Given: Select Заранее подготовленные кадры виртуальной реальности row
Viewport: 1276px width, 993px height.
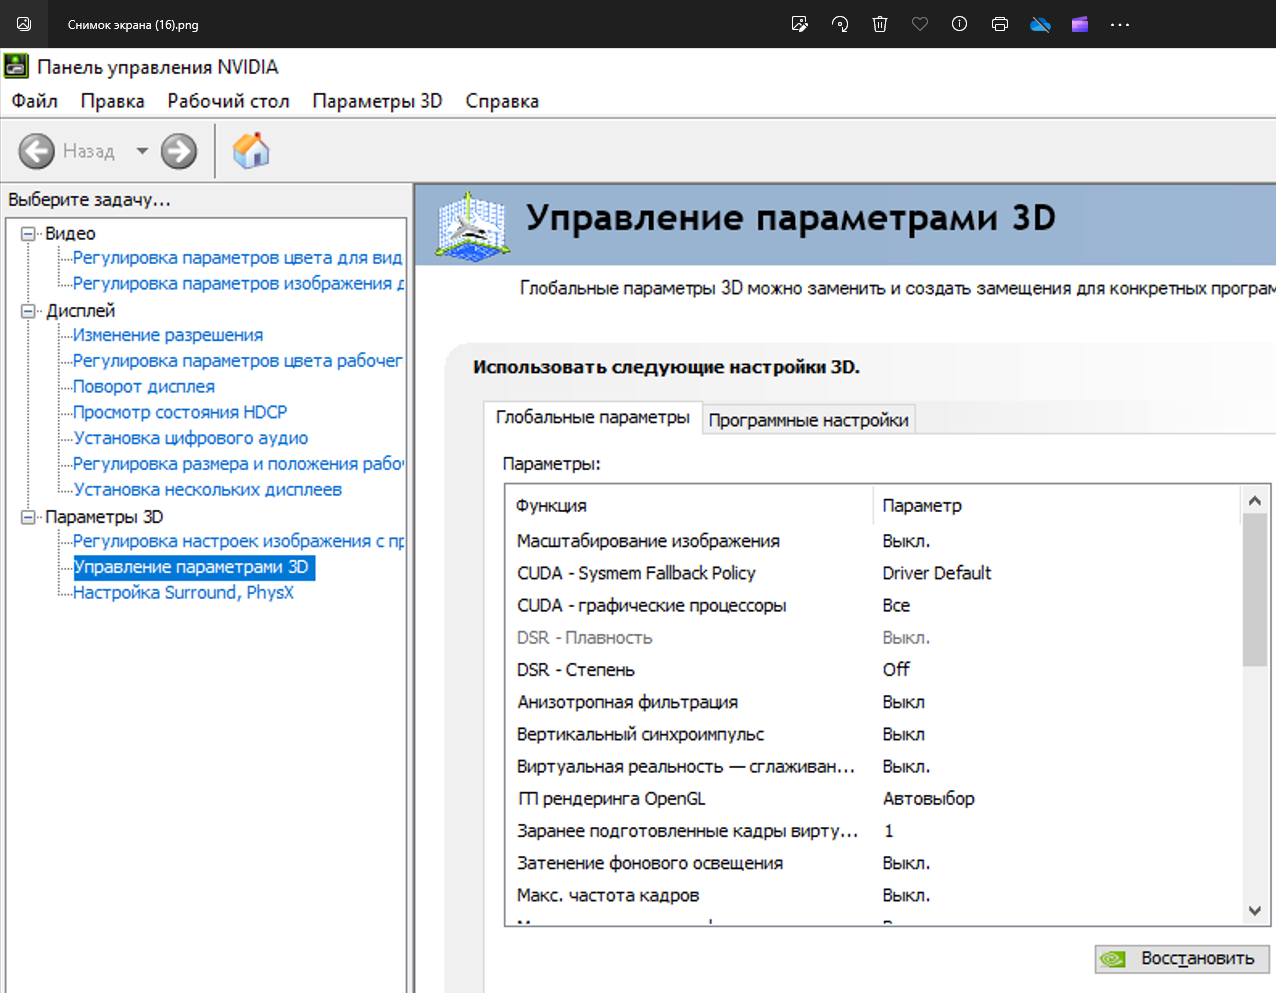Looking at the screenshot, I should [x=874, y=831].
